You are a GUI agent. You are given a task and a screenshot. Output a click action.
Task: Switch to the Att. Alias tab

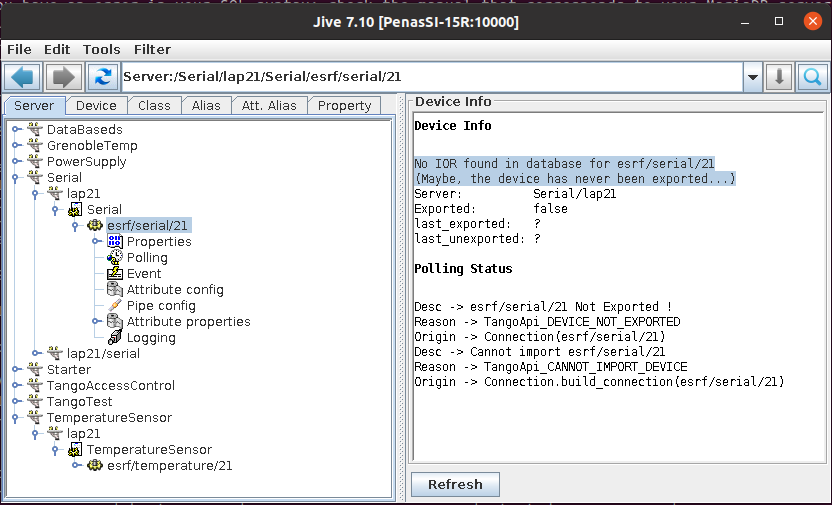tap(269, 106)
